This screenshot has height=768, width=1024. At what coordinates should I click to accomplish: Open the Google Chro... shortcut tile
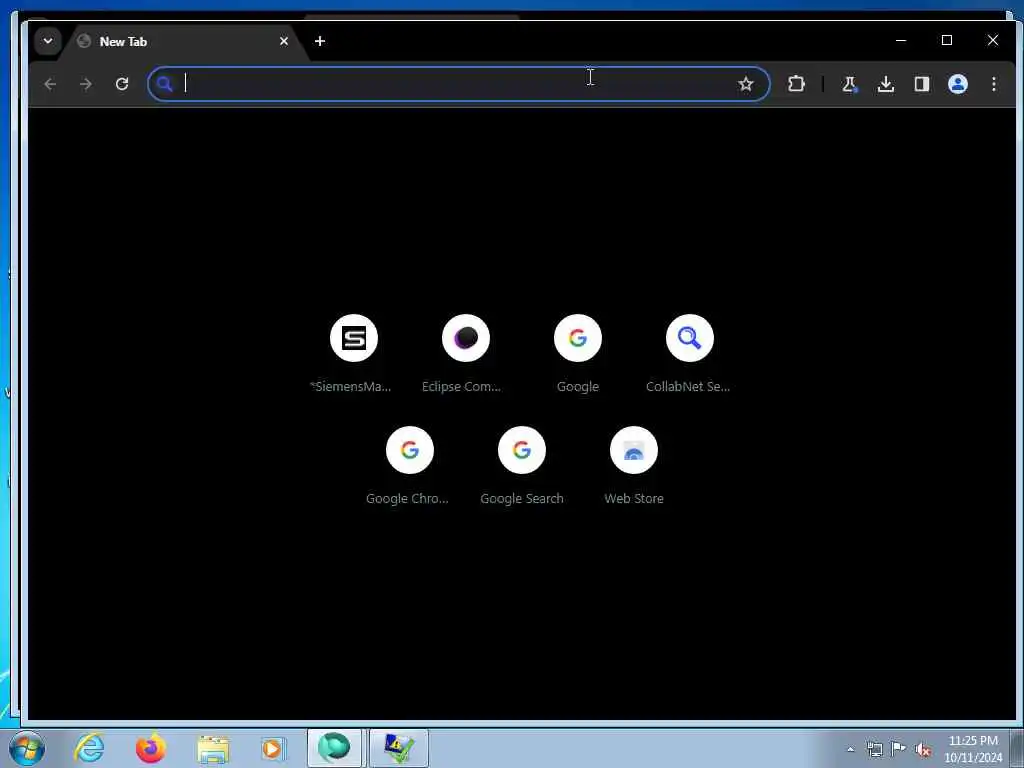point(409,466)
